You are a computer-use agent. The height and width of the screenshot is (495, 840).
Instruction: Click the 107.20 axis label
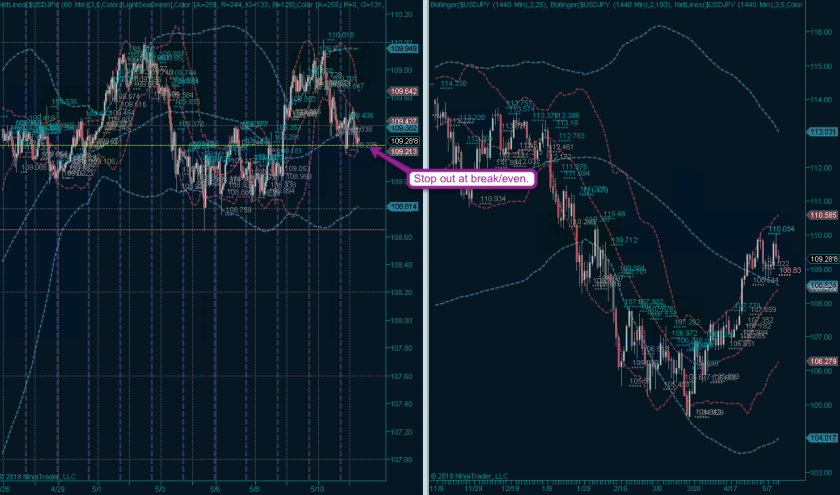pos(402,432)
